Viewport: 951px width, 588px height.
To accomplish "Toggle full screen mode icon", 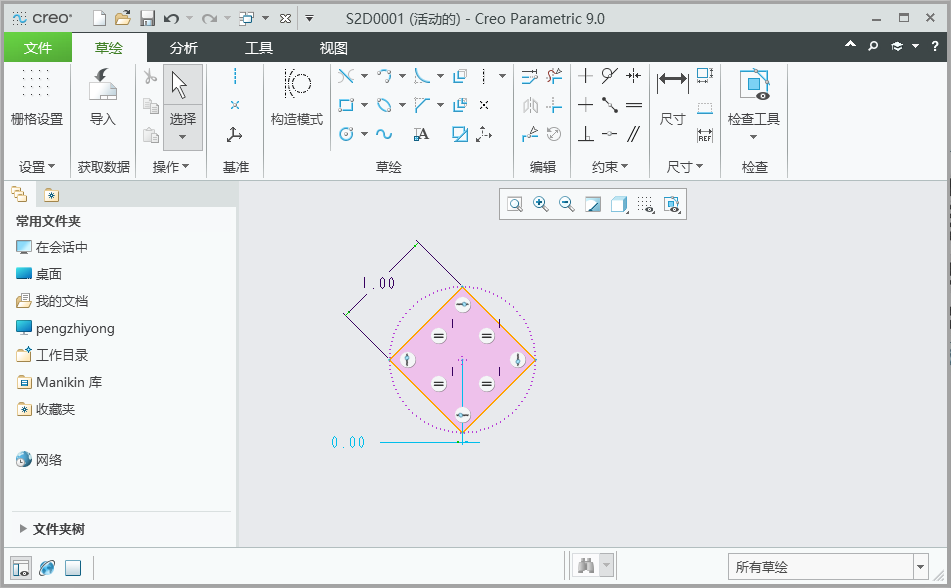I will click(73, 568).
